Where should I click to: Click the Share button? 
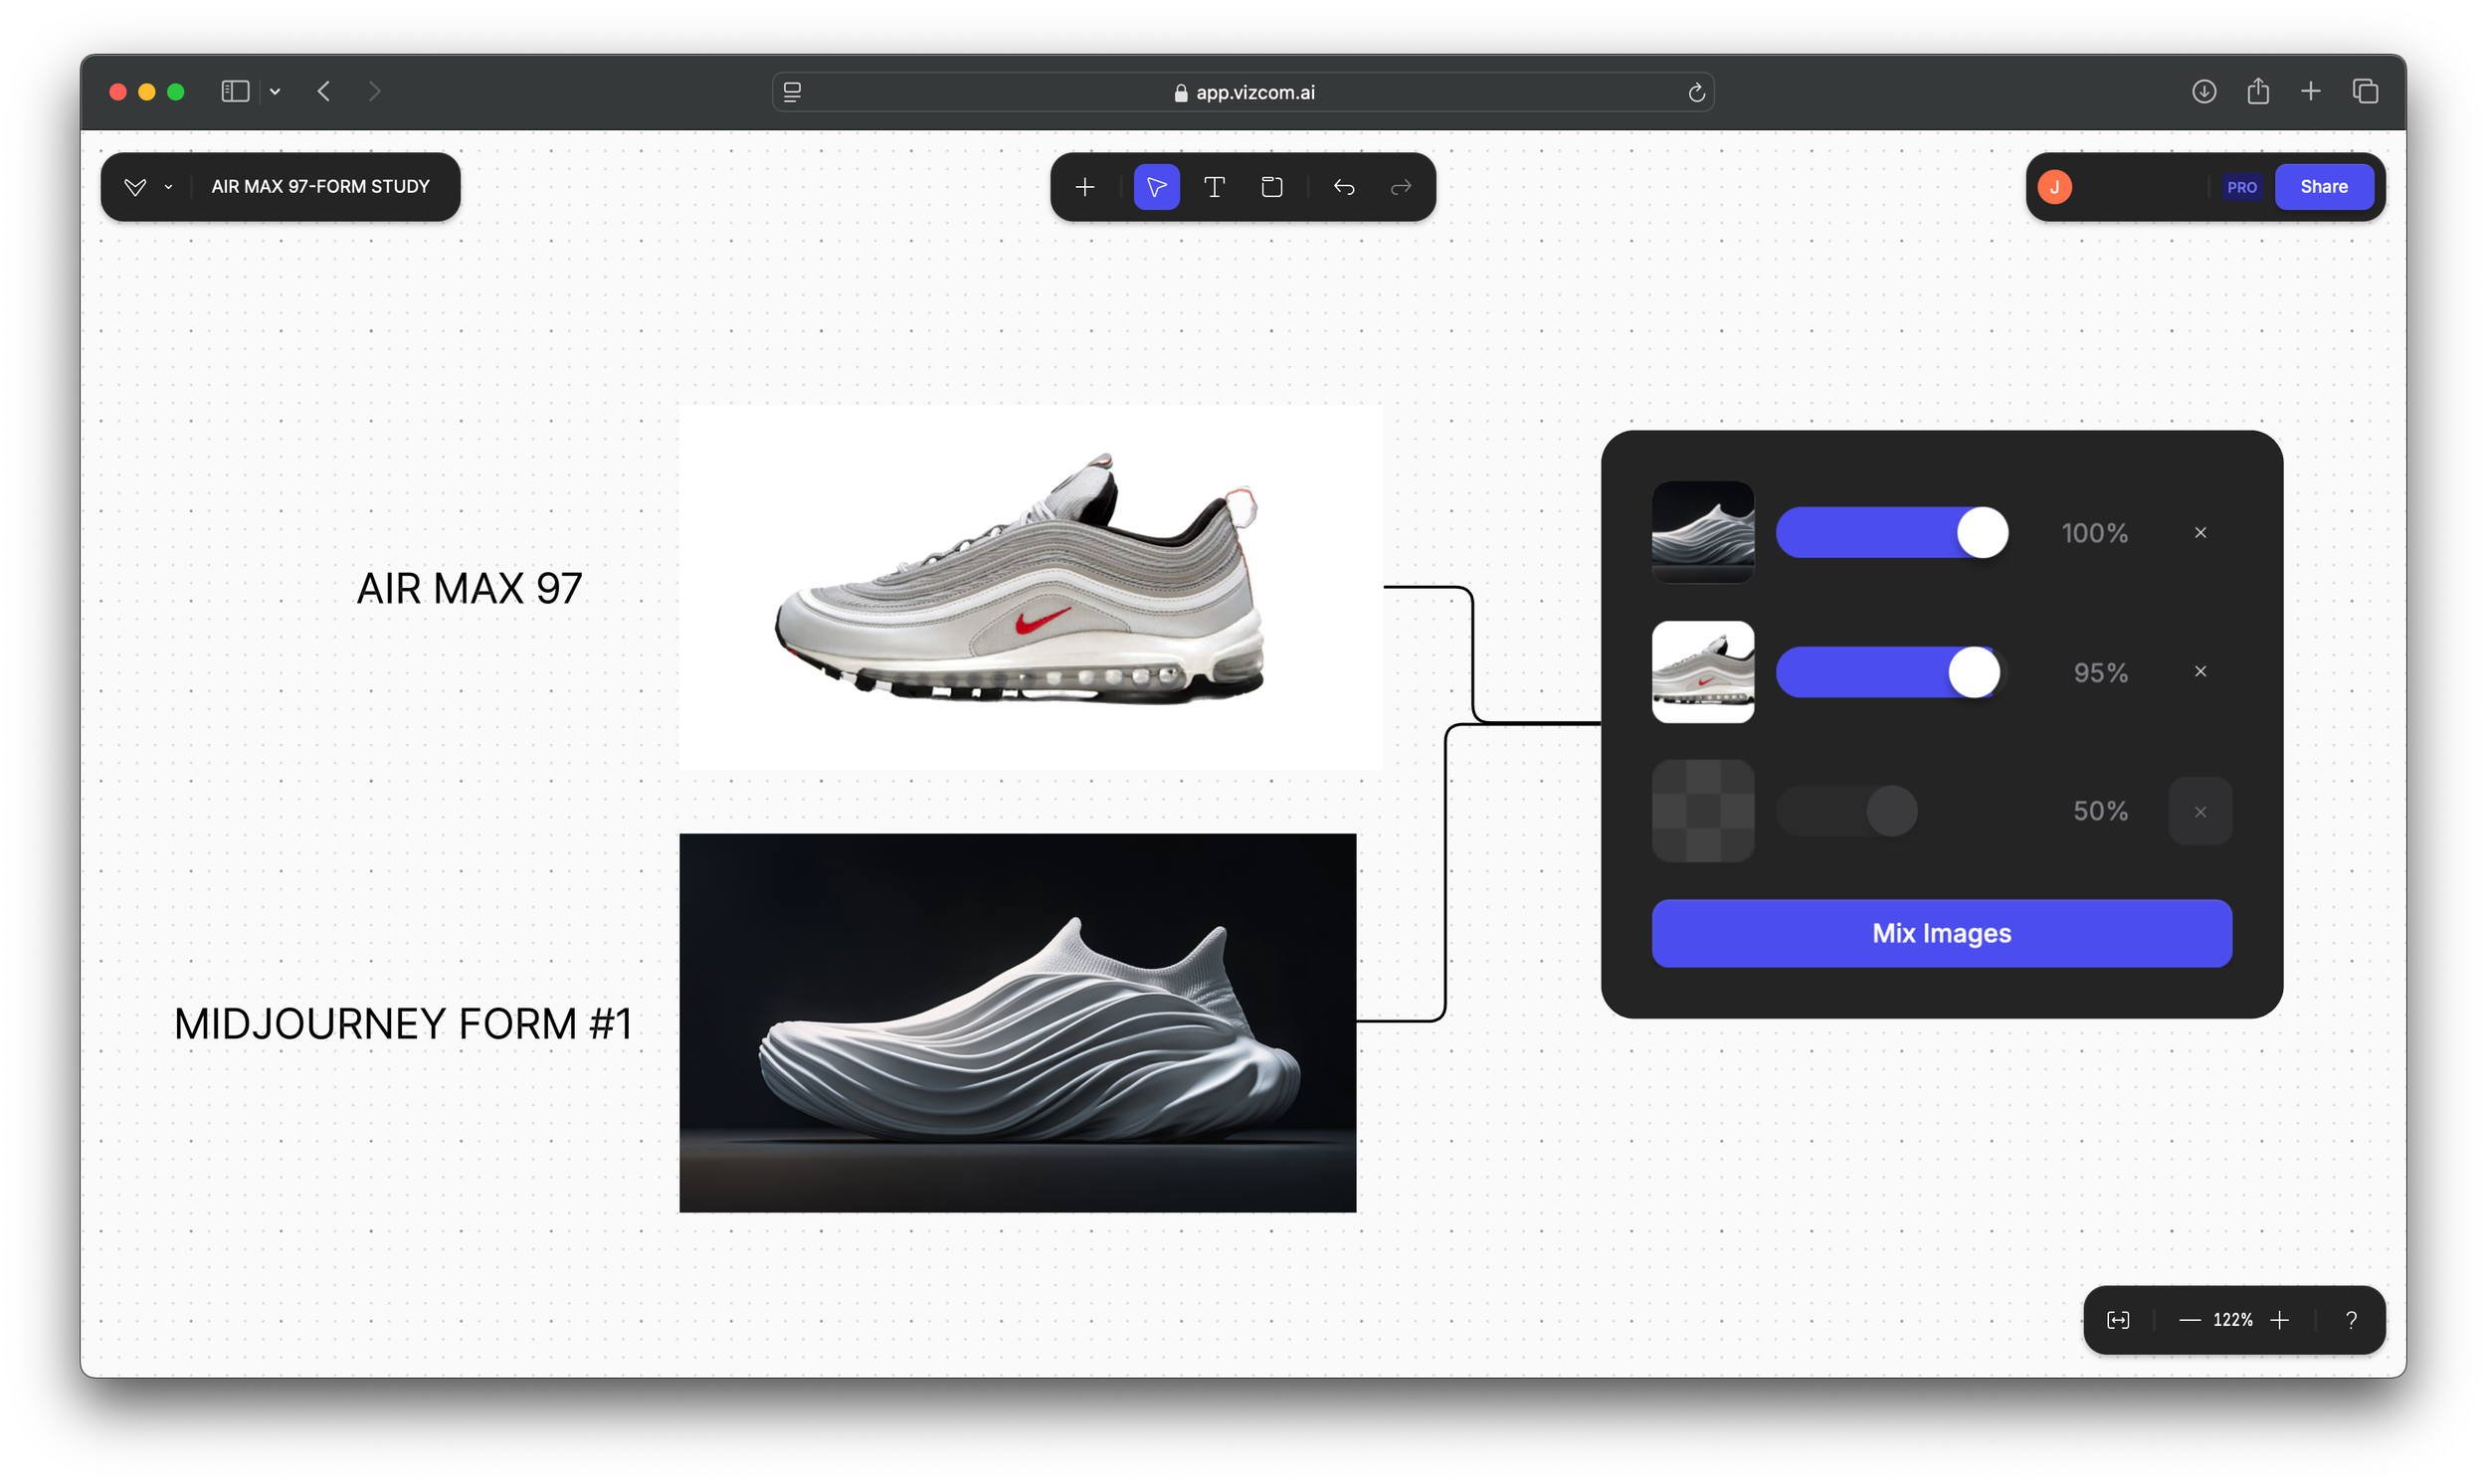[2323, 187]
